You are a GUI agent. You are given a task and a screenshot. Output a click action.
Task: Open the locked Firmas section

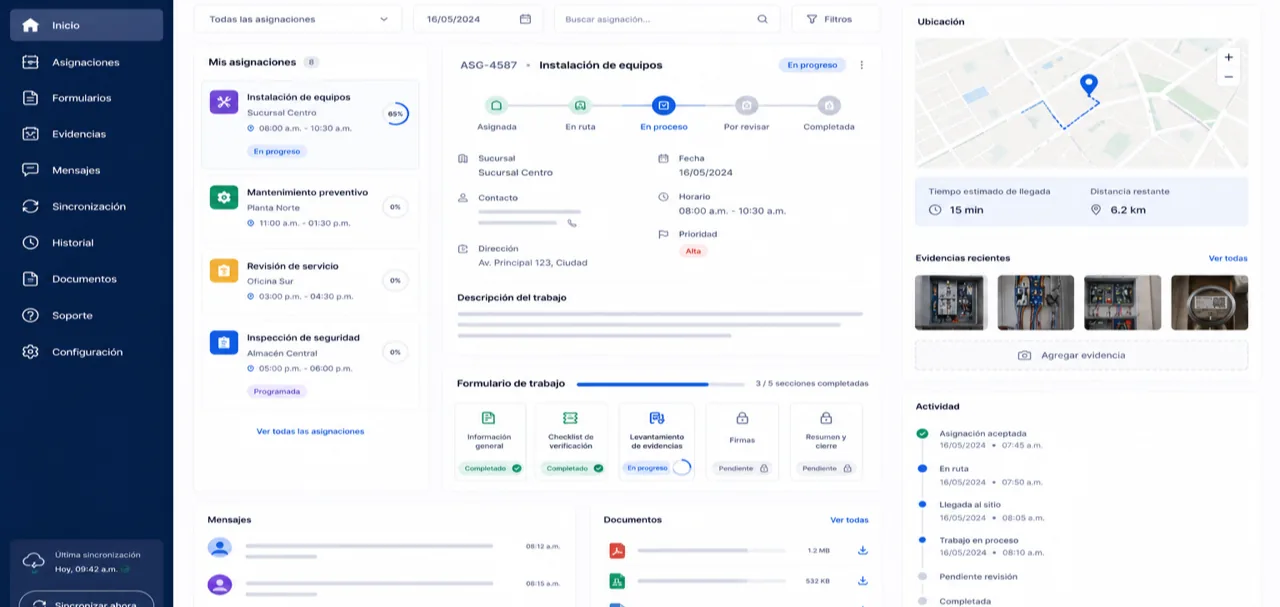[742, 441]
